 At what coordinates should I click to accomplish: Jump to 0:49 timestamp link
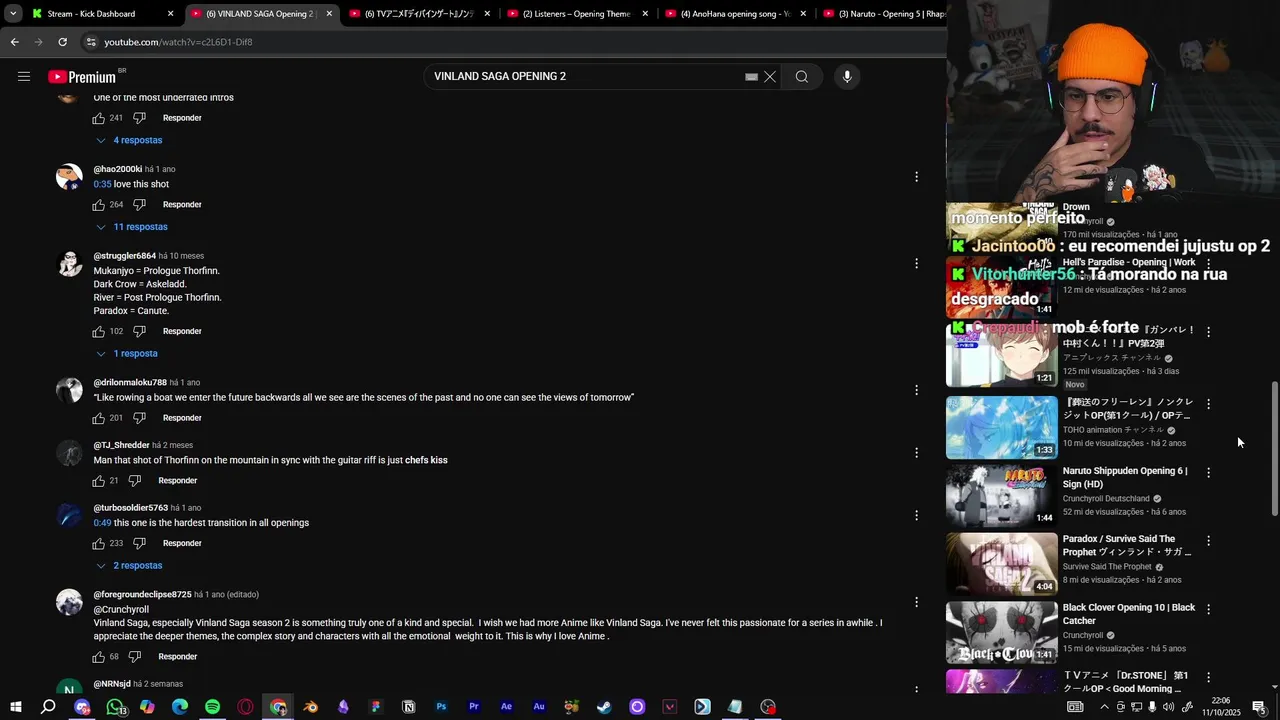[x=102, y=523]
